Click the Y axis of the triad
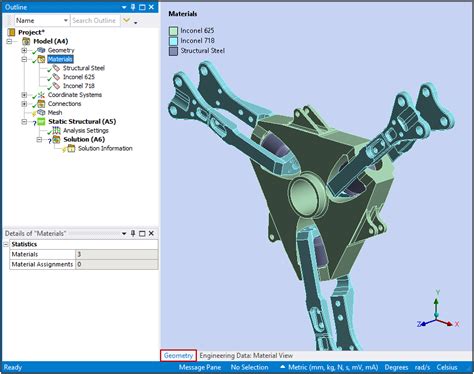 click(436, 305)
